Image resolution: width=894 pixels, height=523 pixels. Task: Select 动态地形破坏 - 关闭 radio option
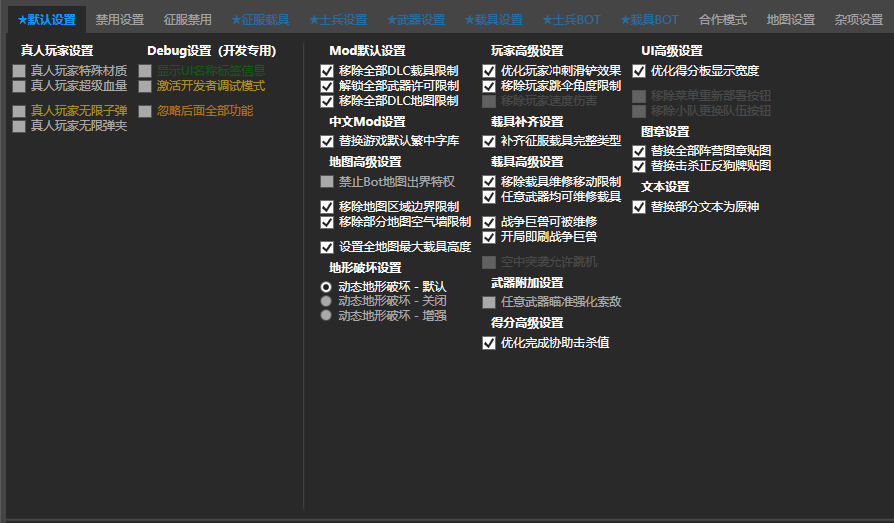point(326,301)
